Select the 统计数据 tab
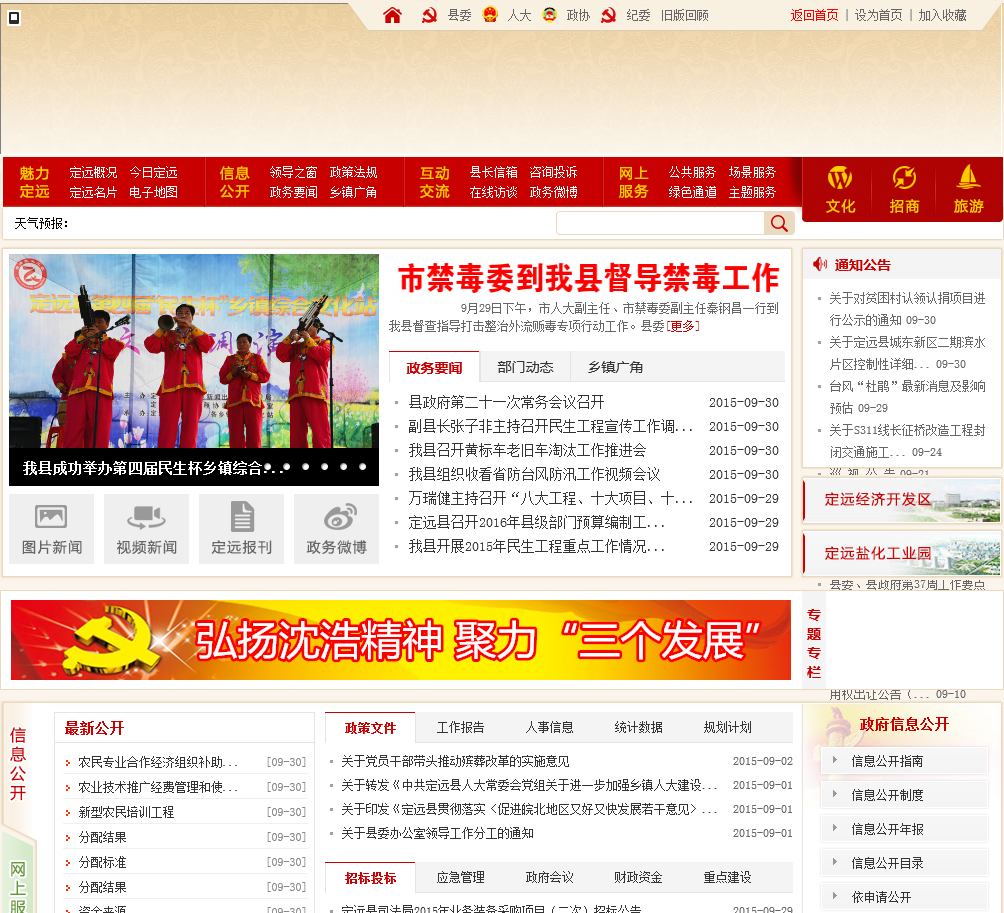 [x=638, y=727]
